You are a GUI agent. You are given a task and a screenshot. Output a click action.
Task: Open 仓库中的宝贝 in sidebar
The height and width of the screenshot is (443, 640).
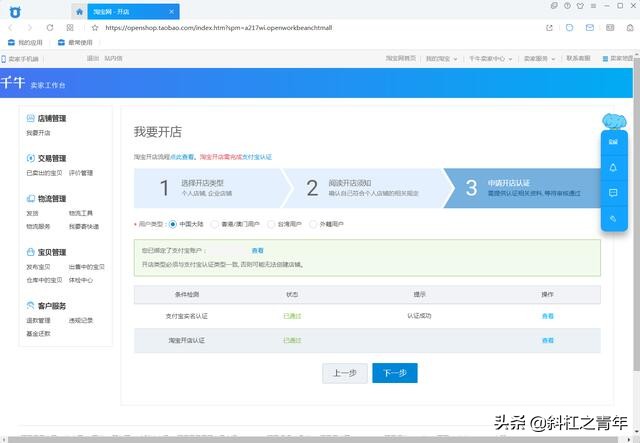44,280
